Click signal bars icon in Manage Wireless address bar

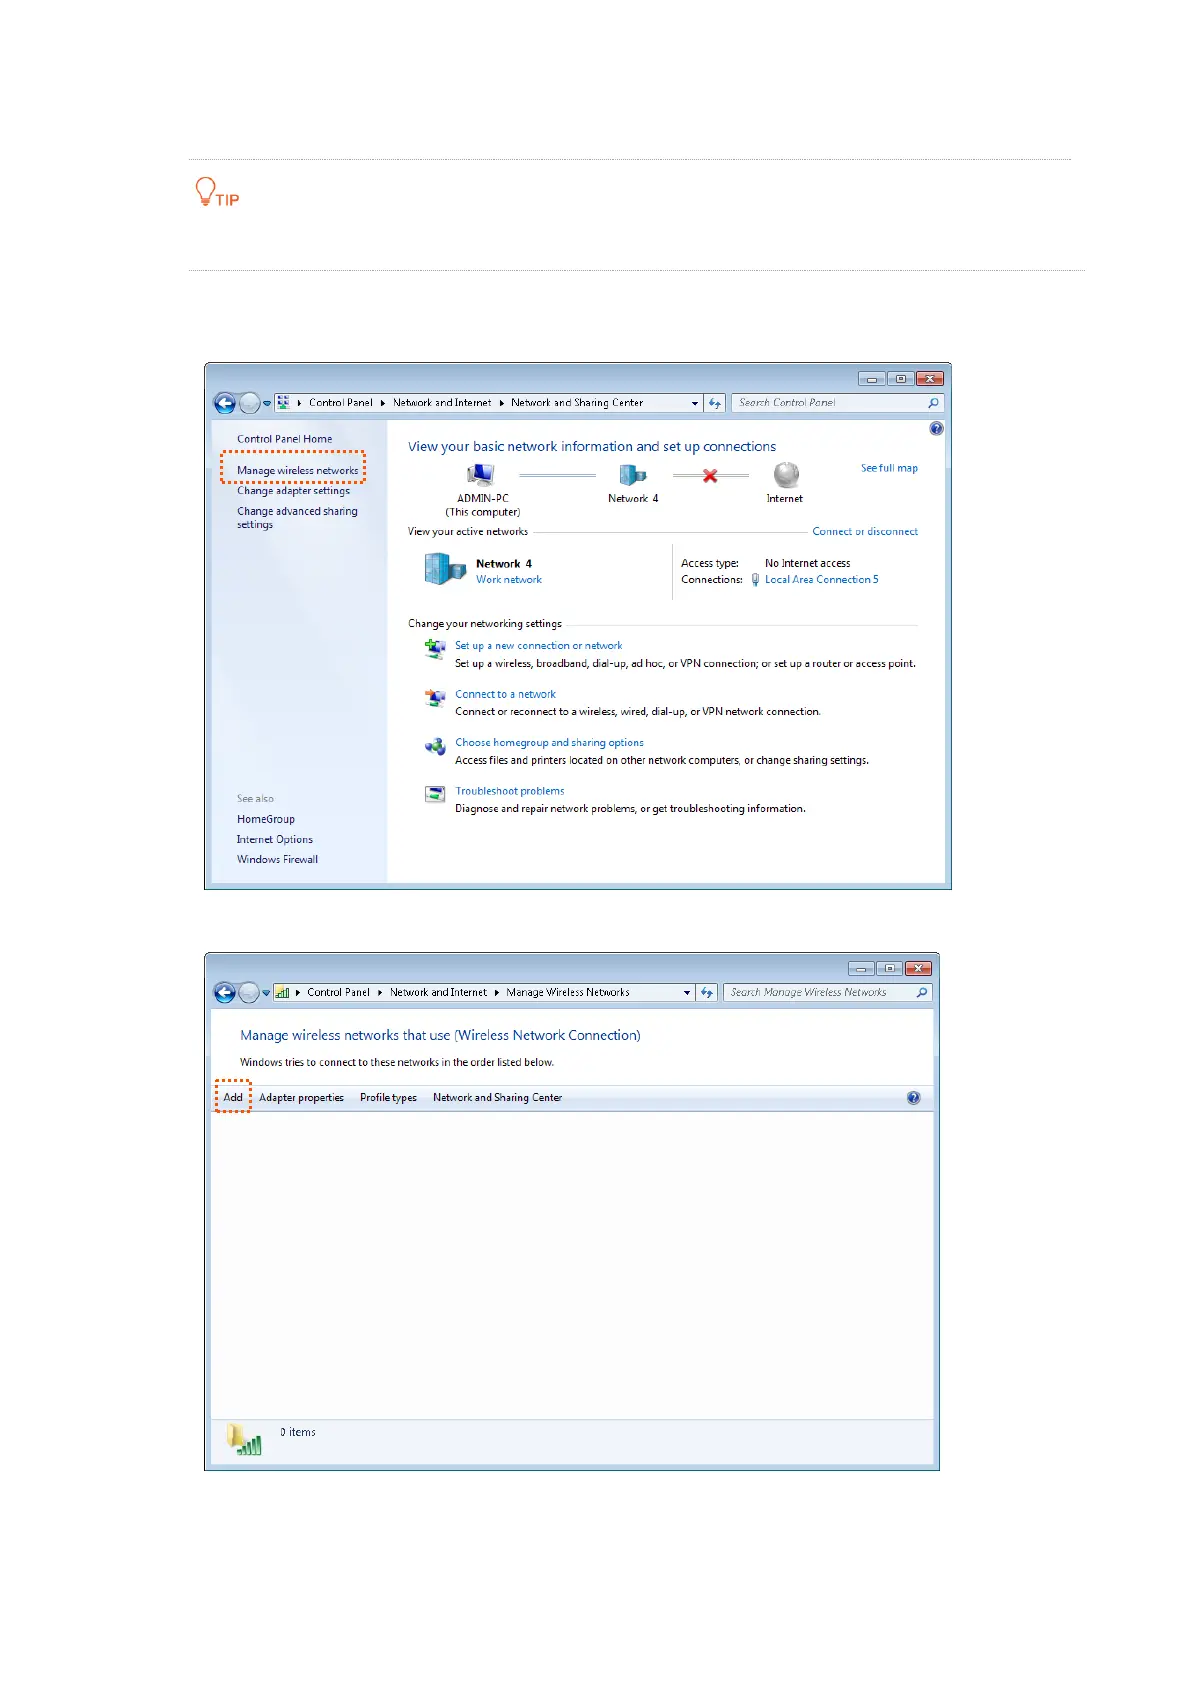tap(283, 993)
